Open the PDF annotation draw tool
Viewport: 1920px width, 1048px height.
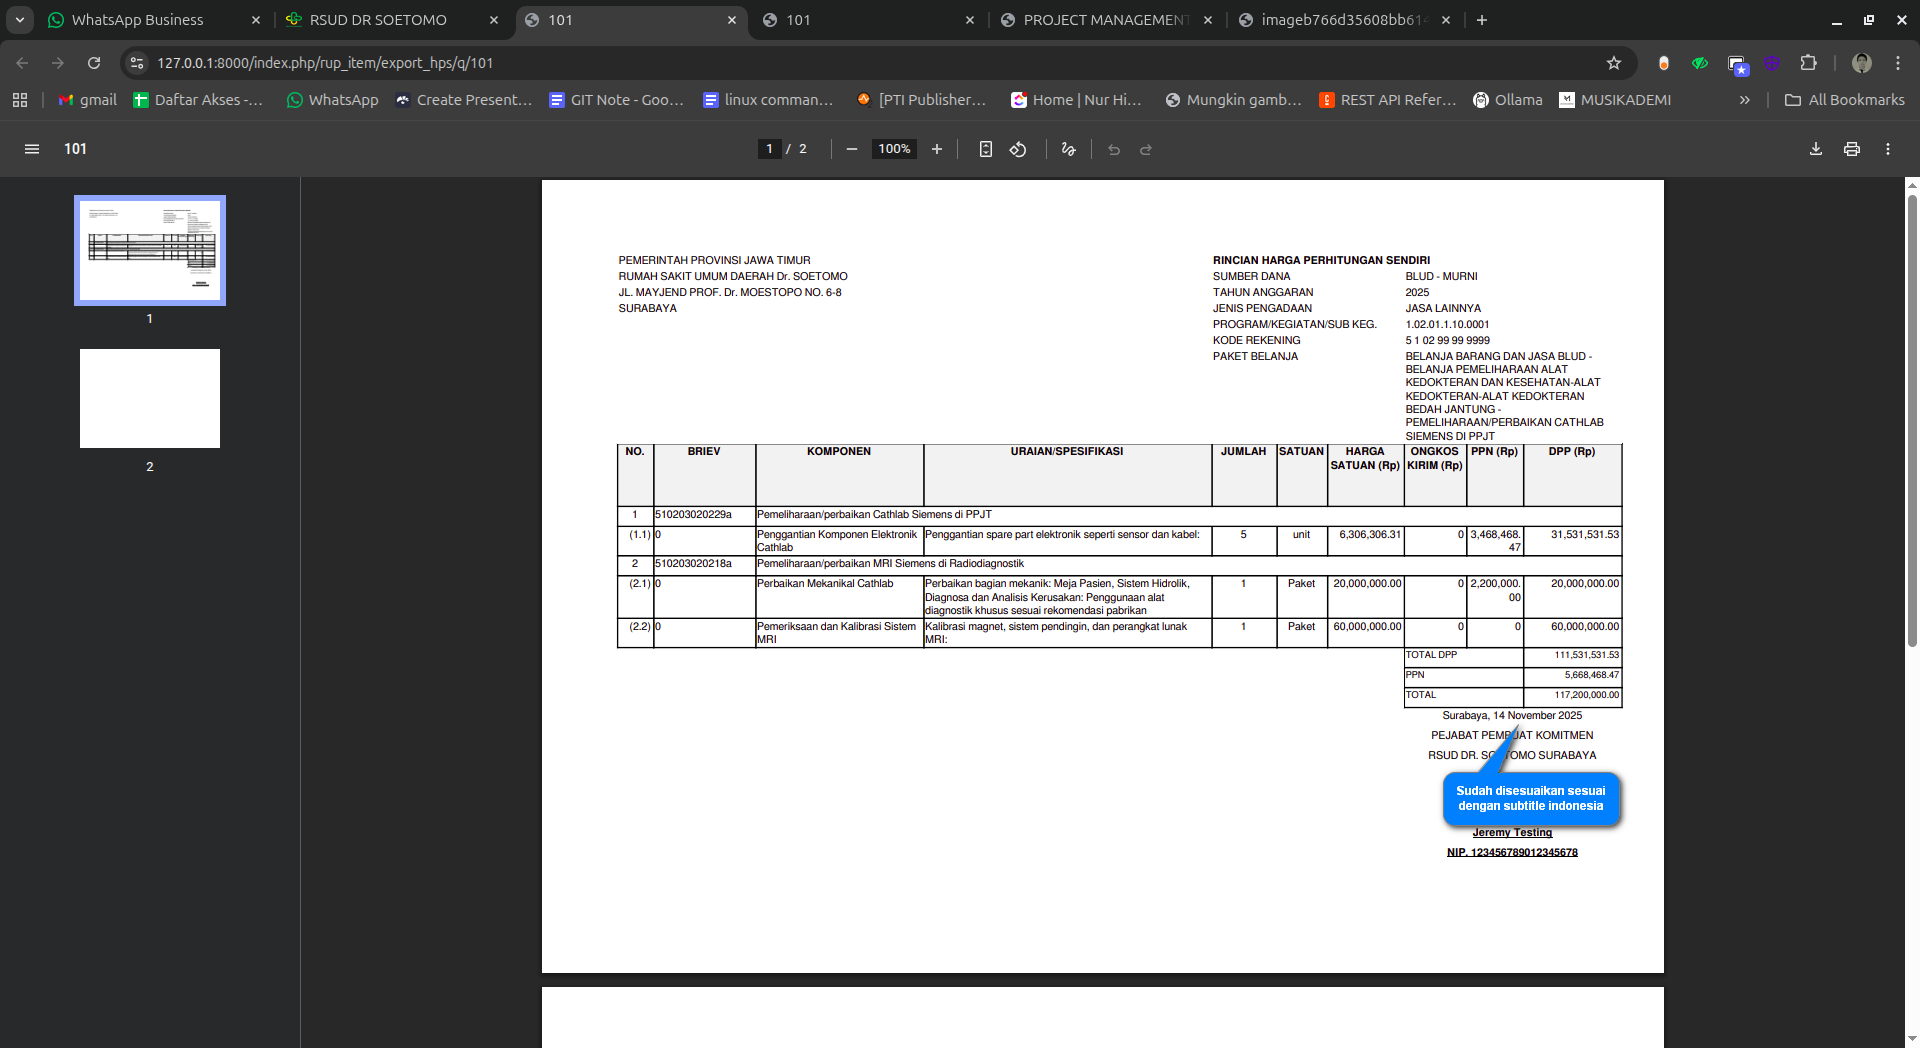click(1068, 149)
